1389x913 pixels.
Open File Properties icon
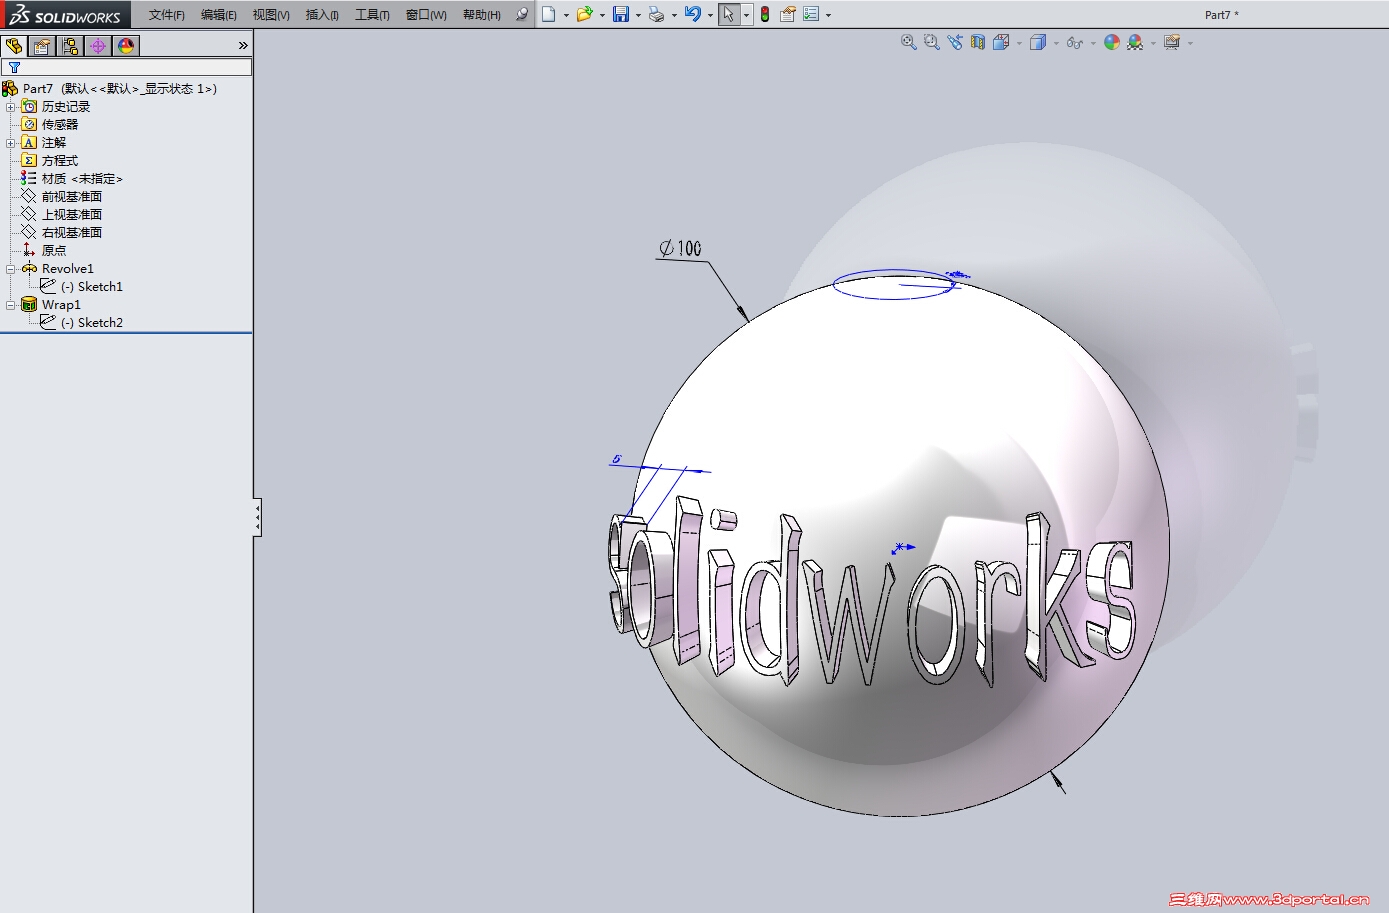[788, 14]
